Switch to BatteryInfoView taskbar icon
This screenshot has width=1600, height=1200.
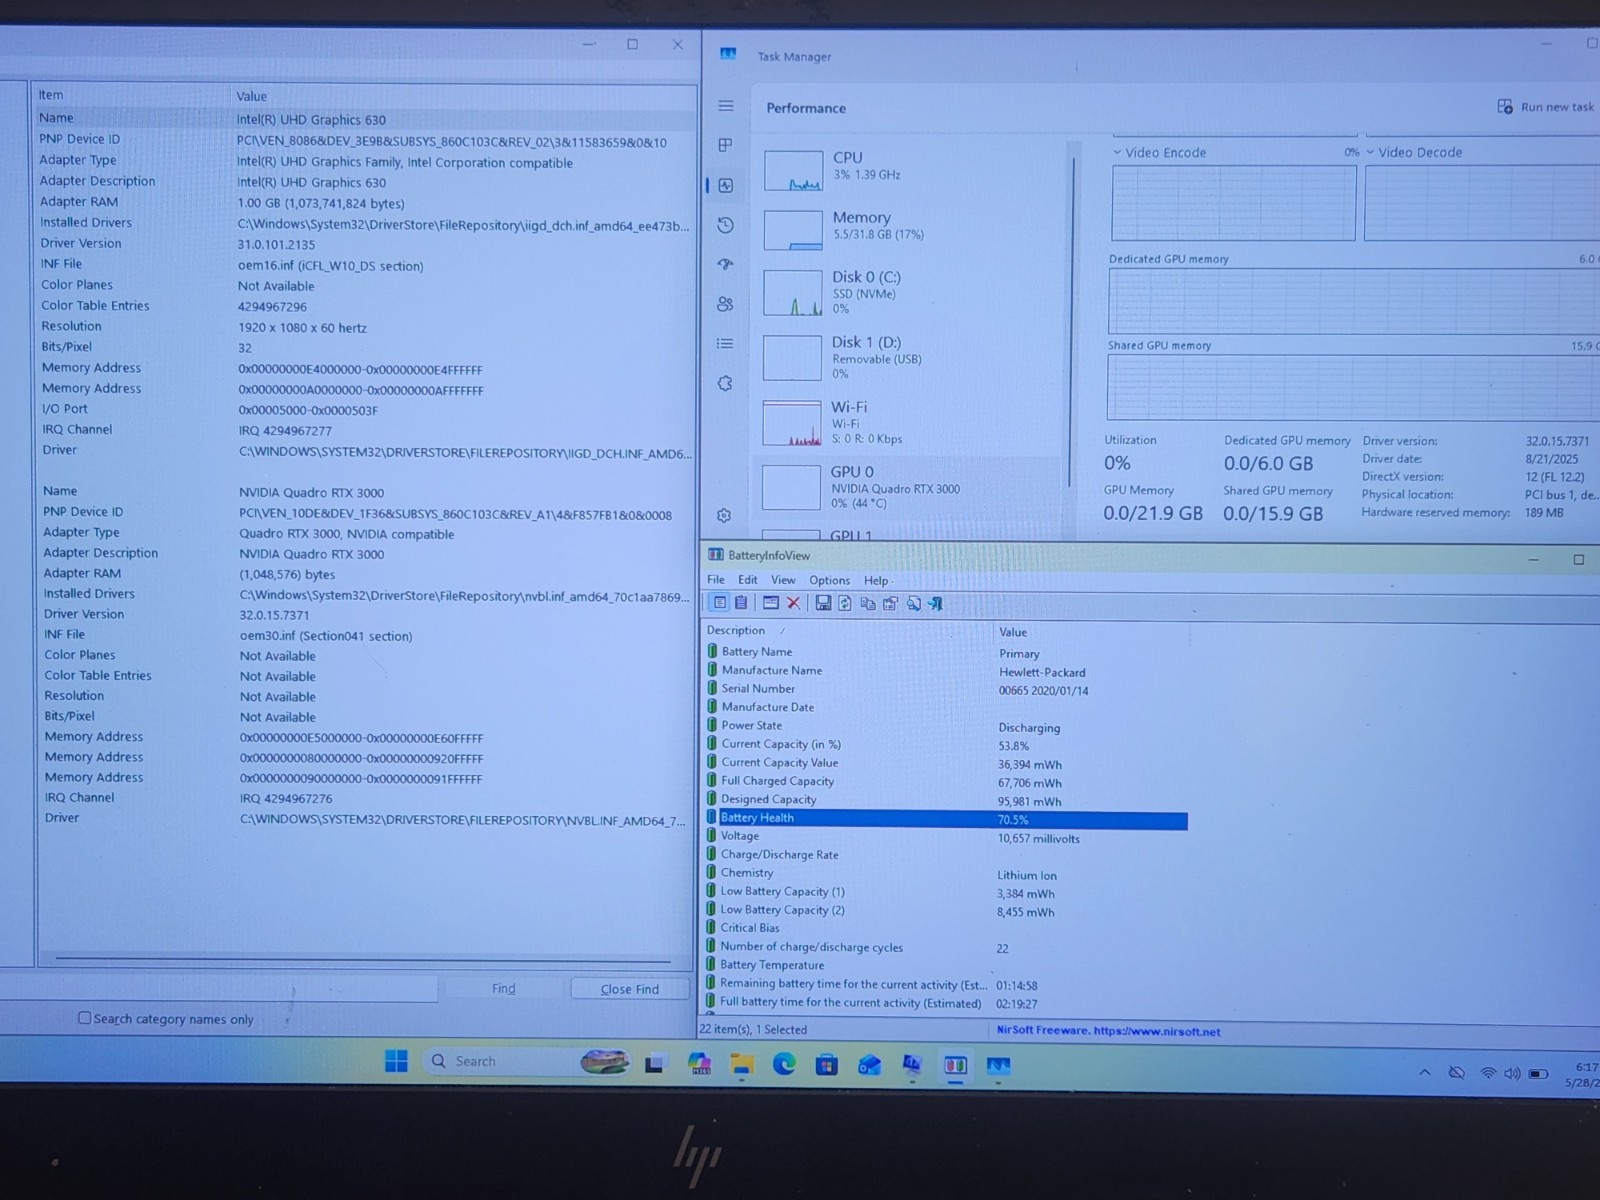[955, 1066]
